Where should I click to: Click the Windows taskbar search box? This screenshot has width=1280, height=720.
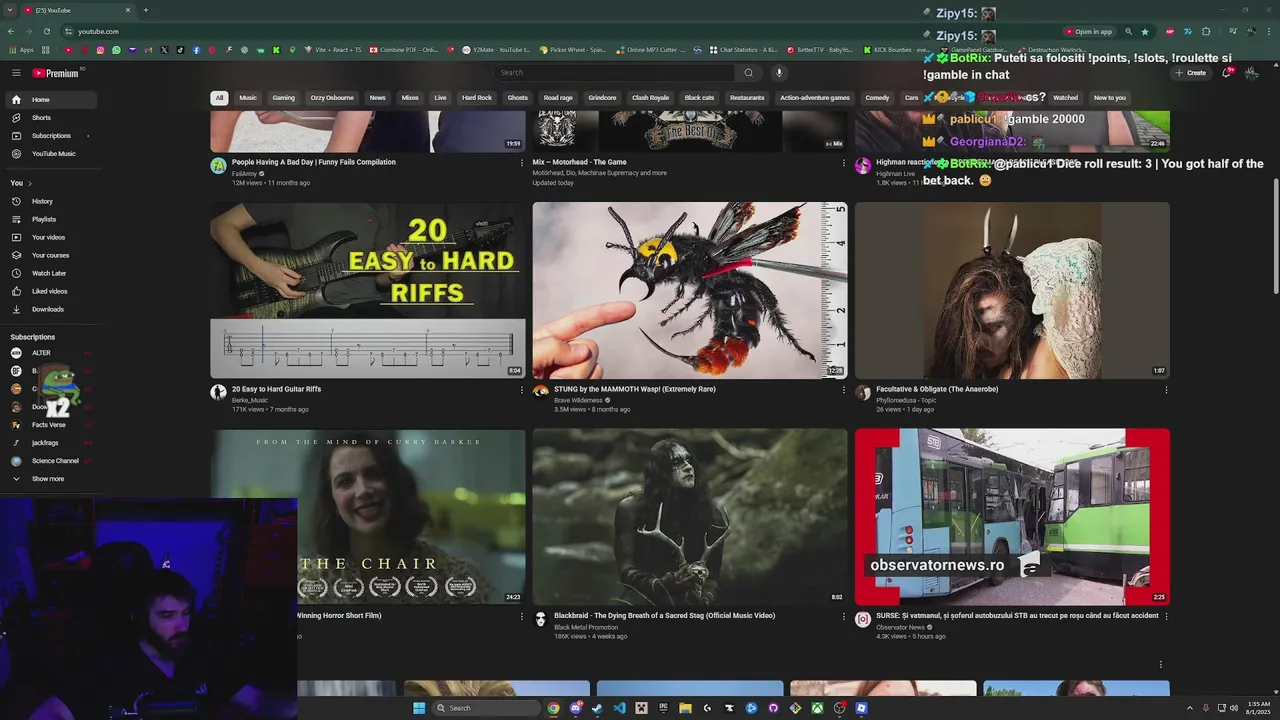pos(486,708)
